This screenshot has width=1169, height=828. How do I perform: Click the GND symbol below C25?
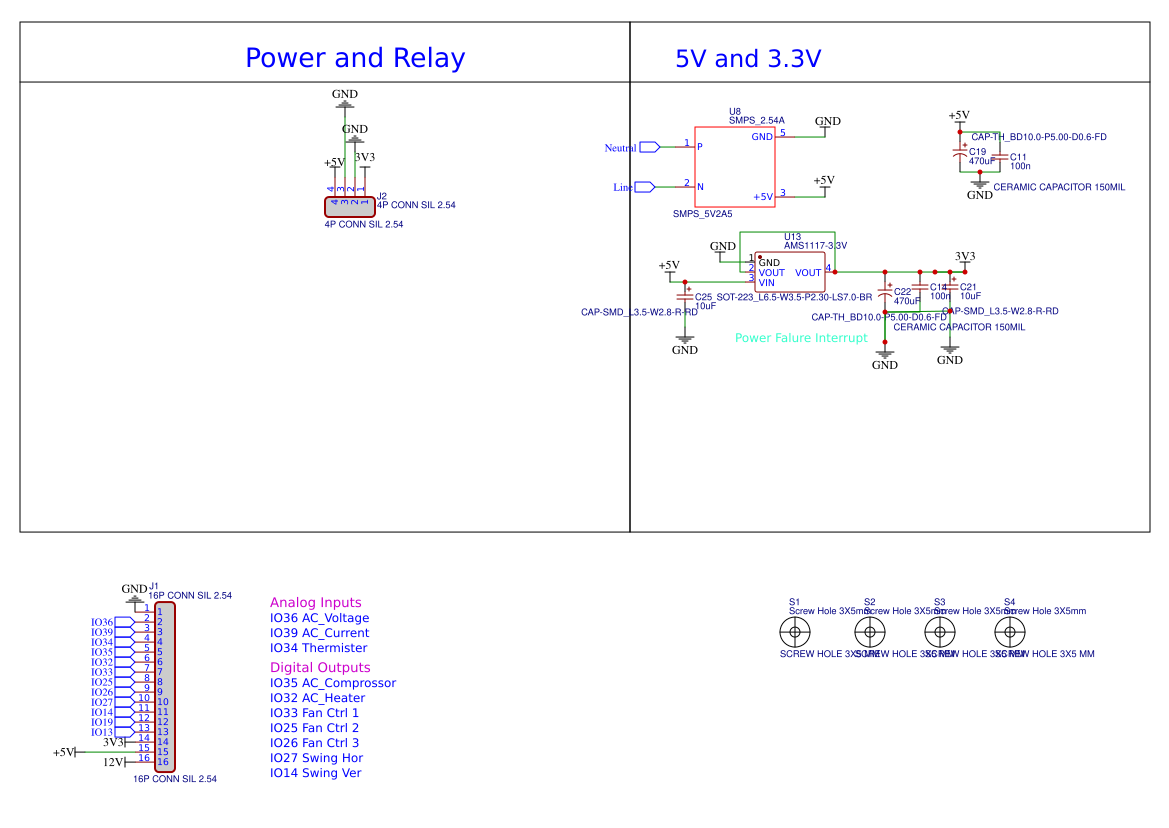click(x=685, y=340)
